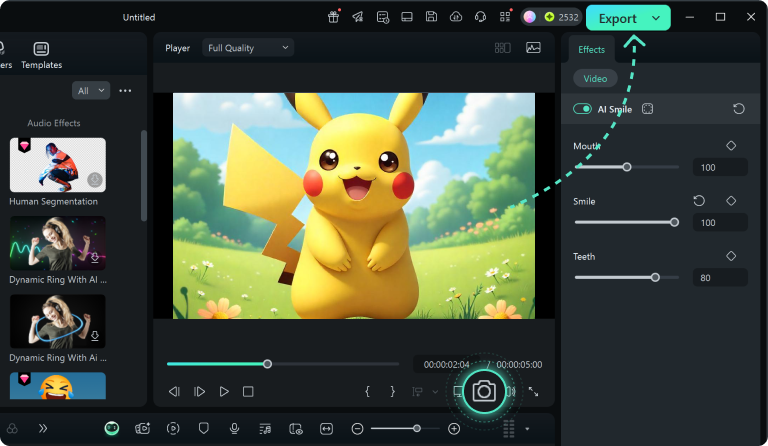Screen dimensions: 768x446
Task: Click the audio music list icon
Action: tap(265, 429)
